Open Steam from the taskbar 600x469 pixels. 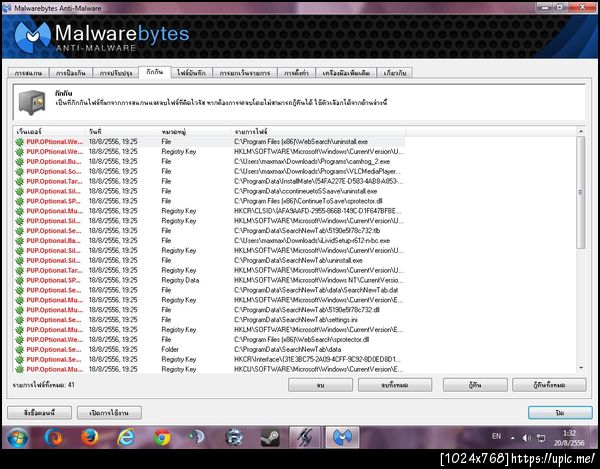[270, 437]
